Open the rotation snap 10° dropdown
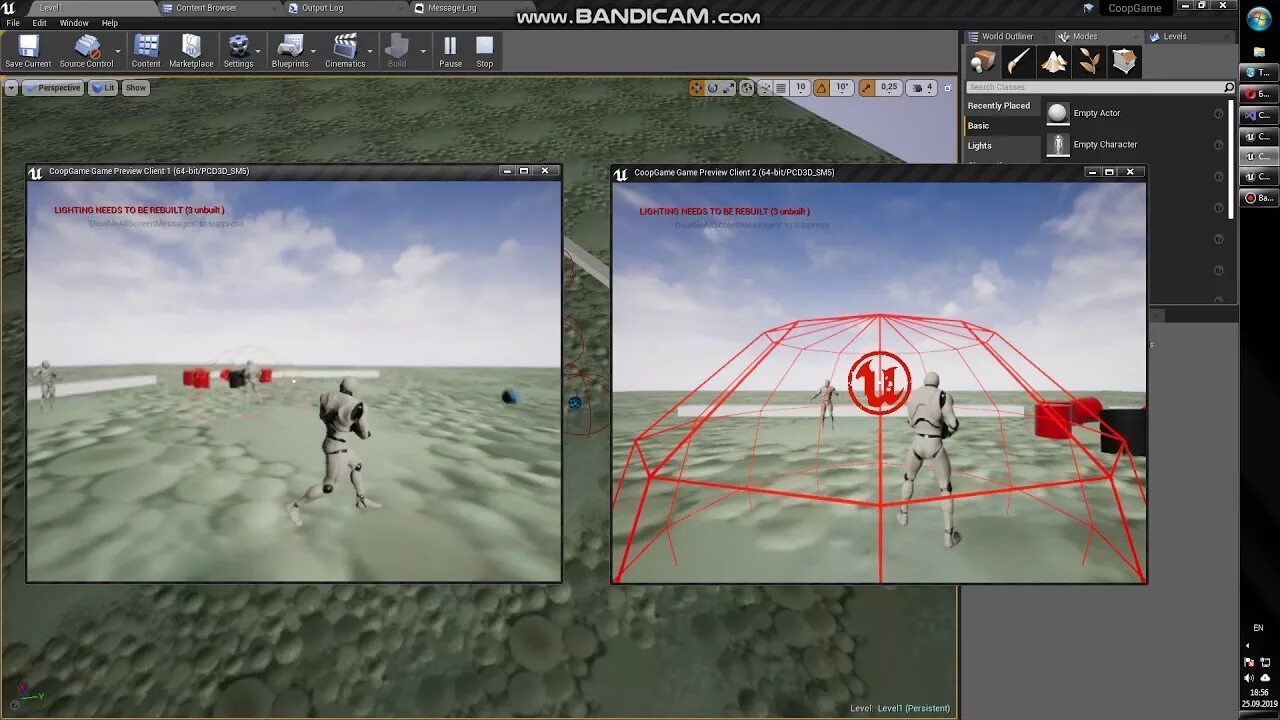The height and width of the screenshot is (720, 1280). click(842, 88)
